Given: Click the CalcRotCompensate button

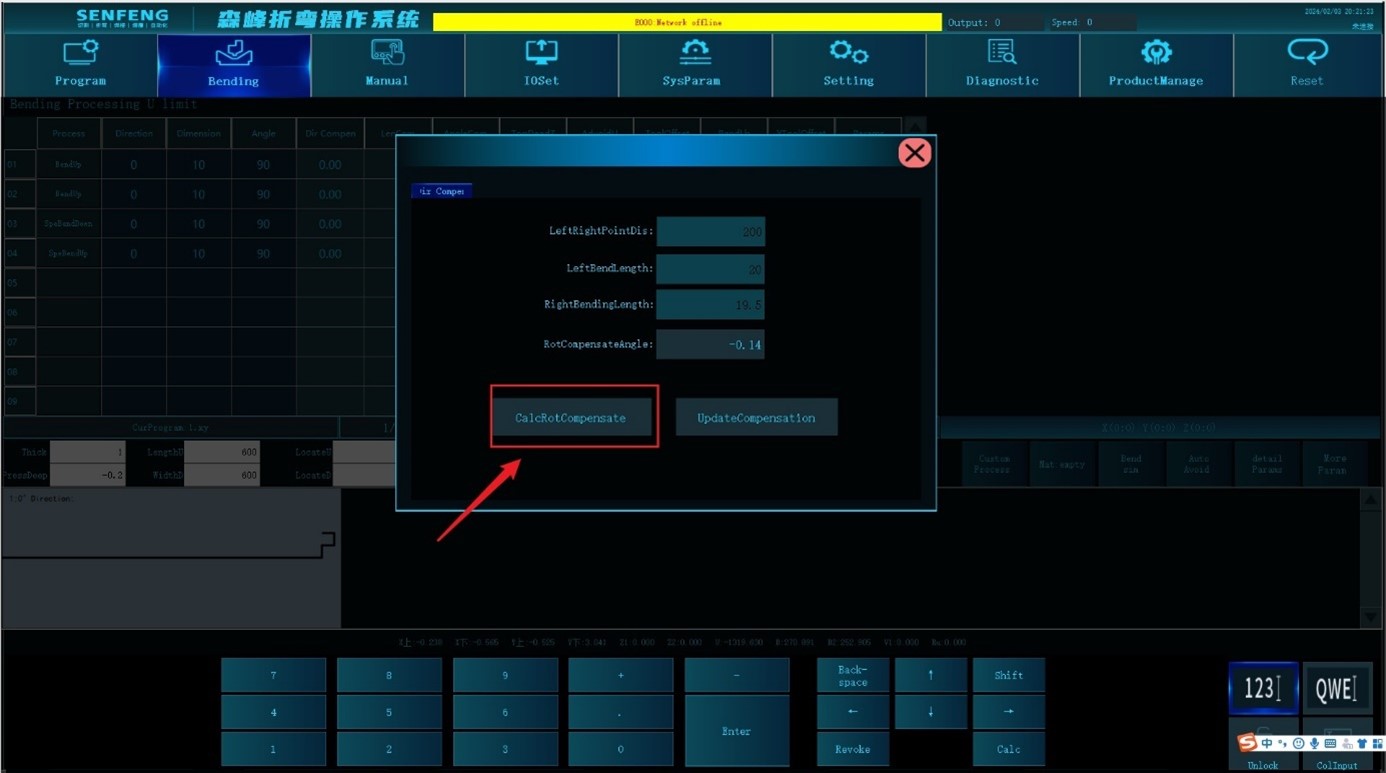Looking at the screenshot, I should [x=571, y=417].
